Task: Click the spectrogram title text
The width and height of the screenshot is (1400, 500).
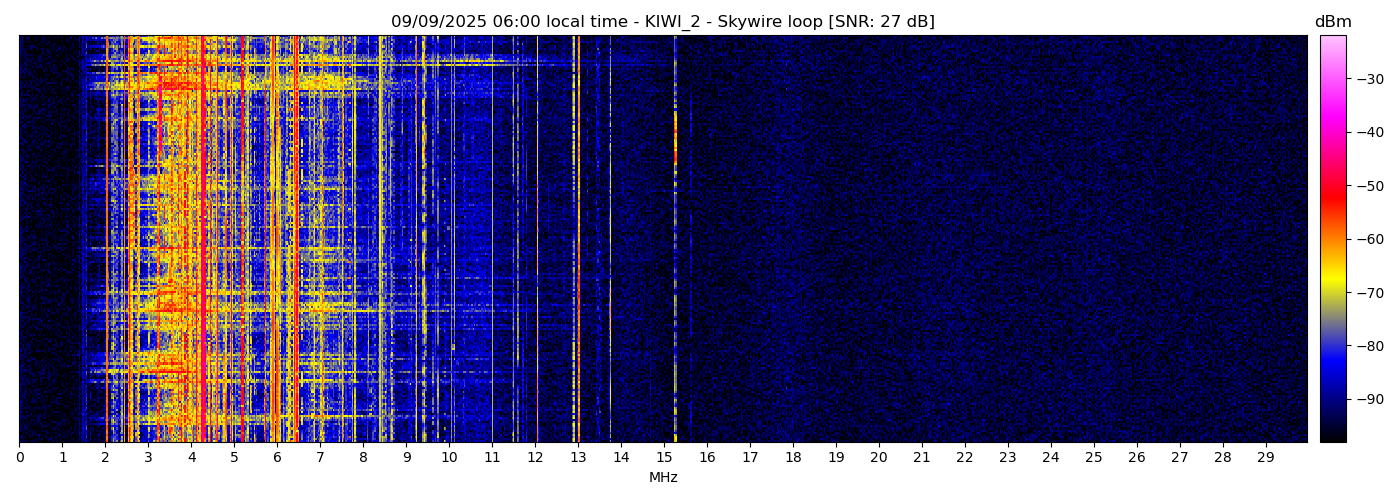Action: click(x=662, y=22)
